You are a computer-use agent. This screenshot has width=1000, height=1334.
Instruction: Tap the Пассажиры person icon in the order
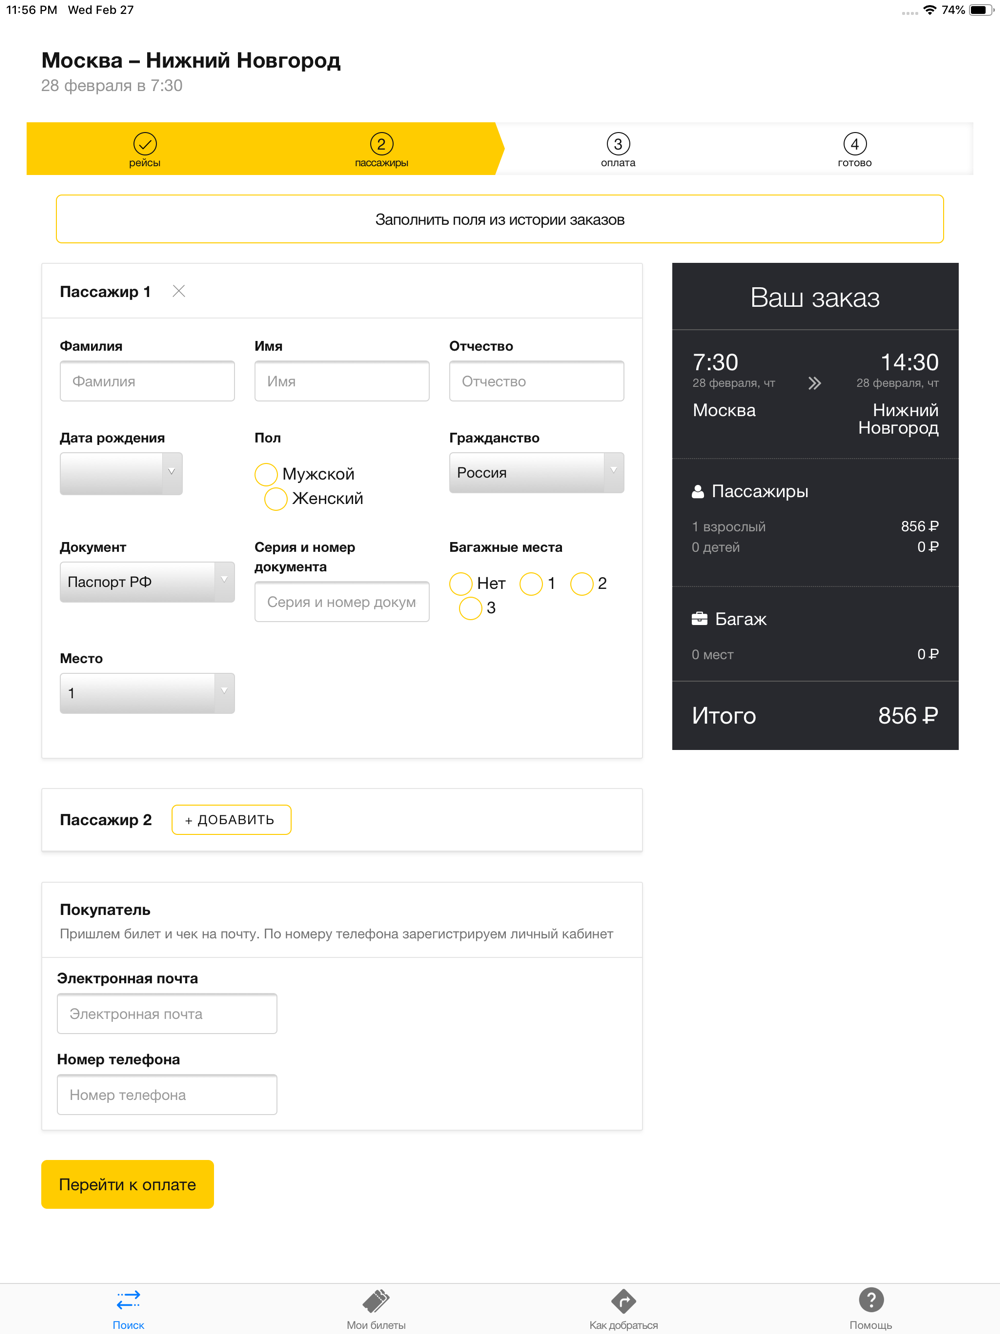point(698,492)
